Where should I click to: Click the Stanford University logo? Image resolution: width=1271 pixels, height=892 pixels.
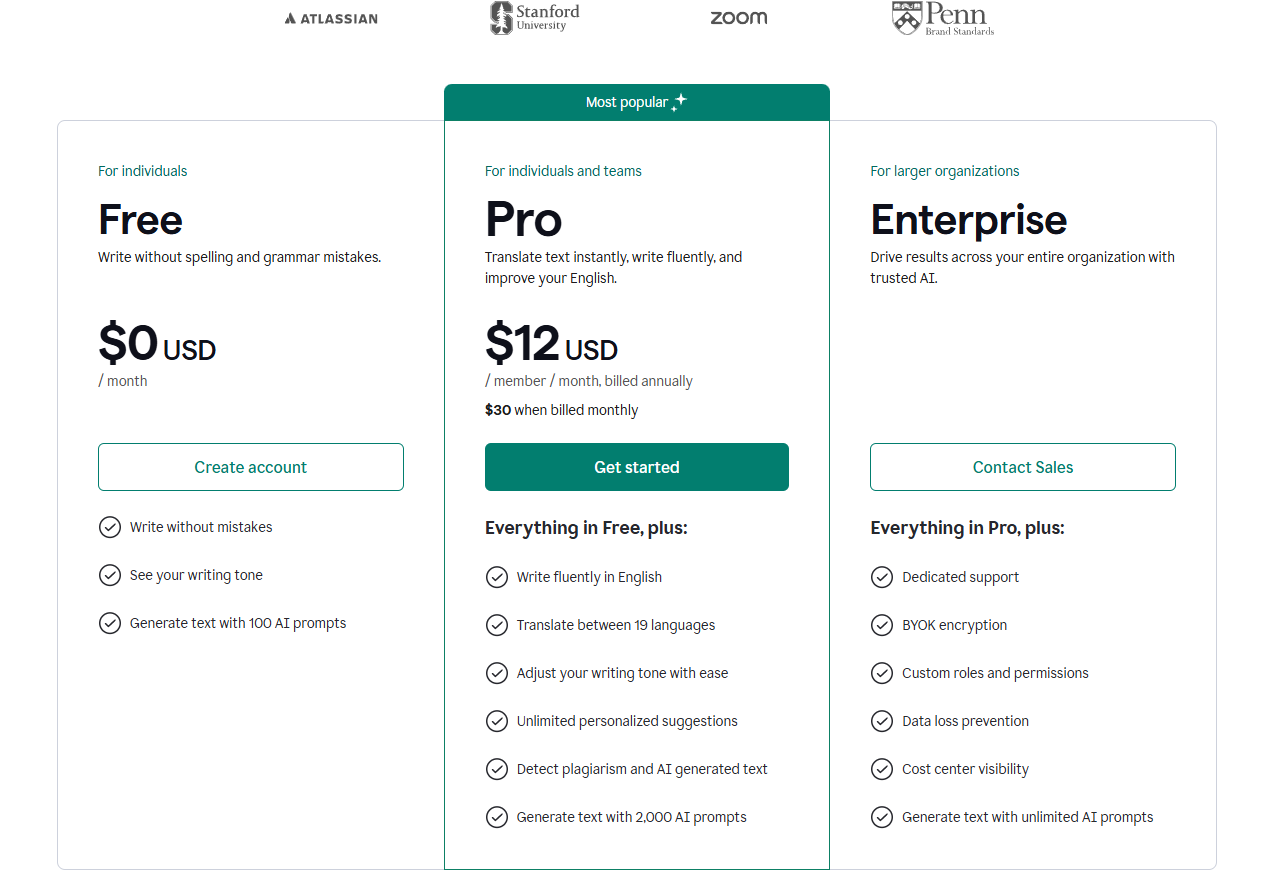point(535,17)
